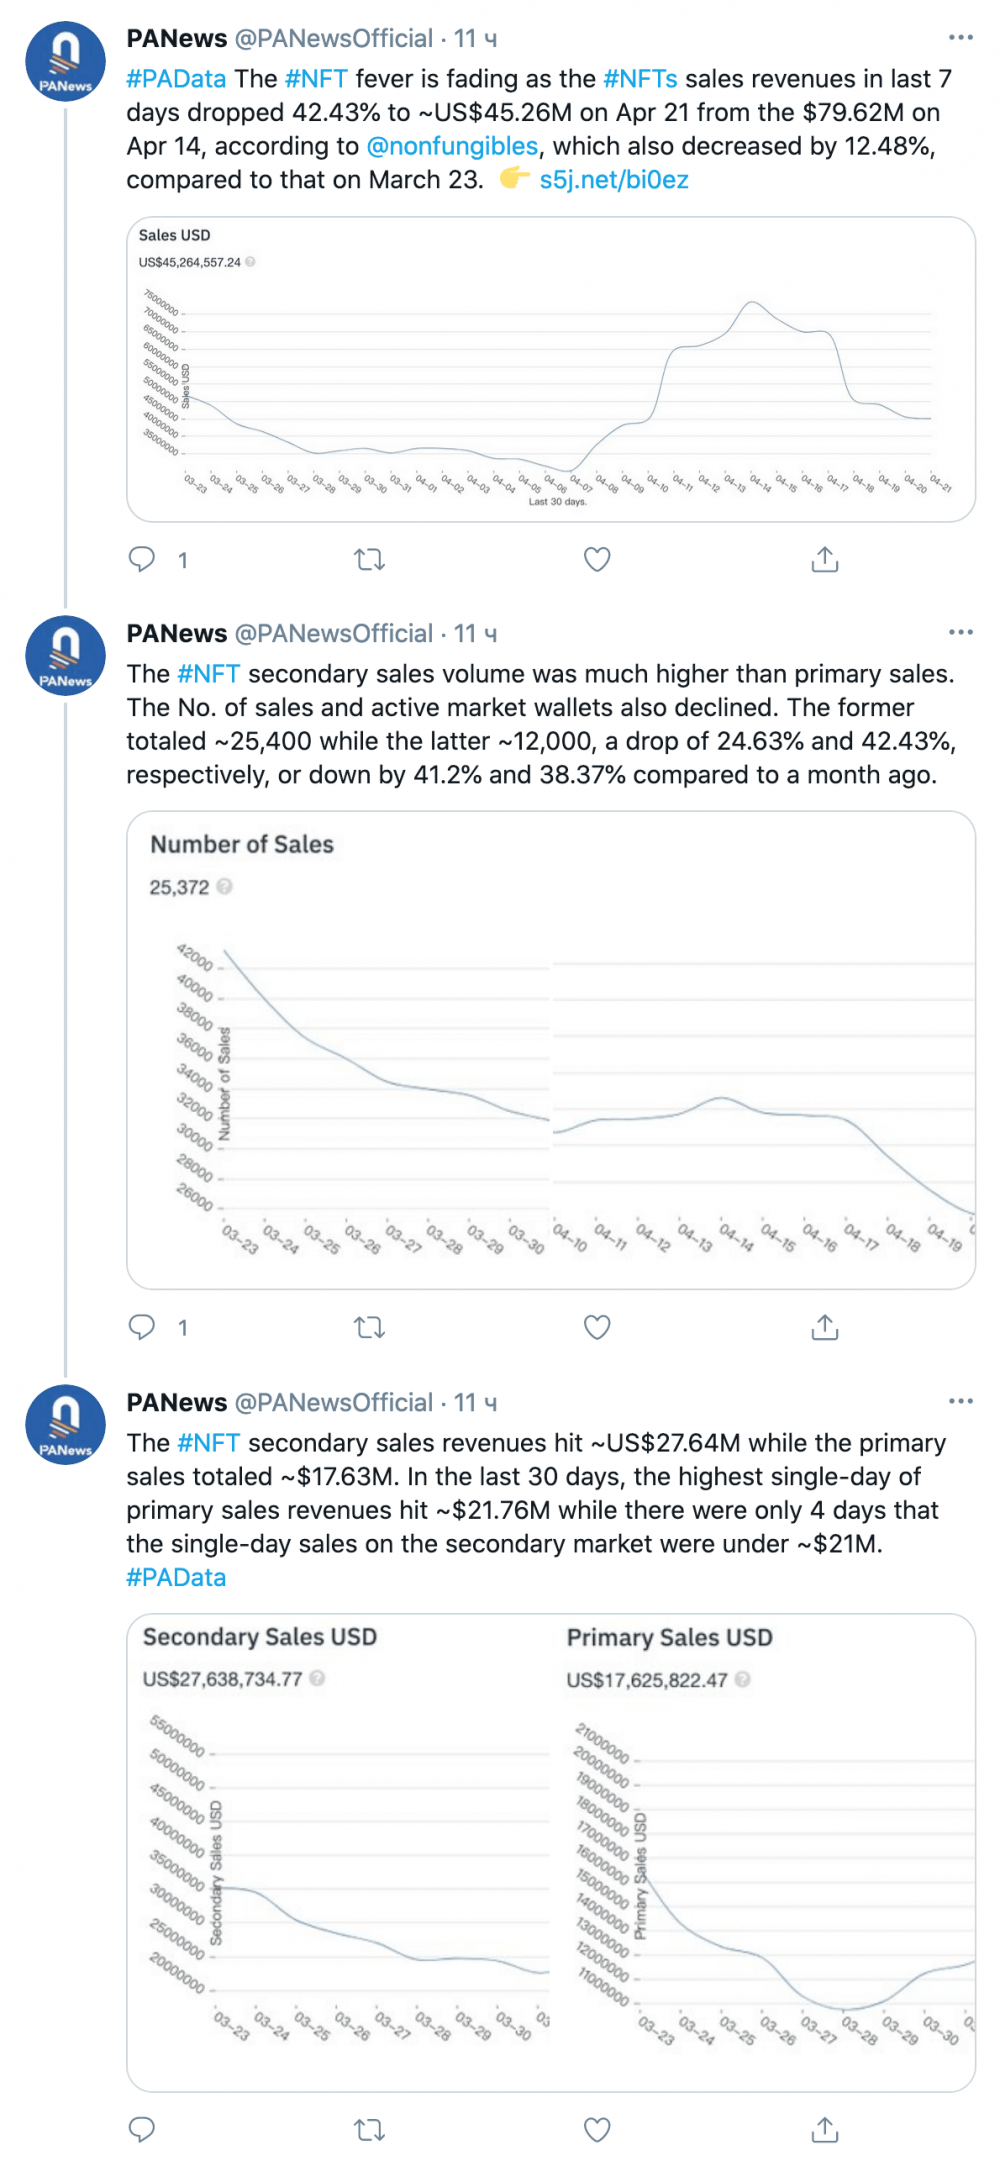Open more options on the first tweet
1000x2161 pixels.
[x=961, y=37]
